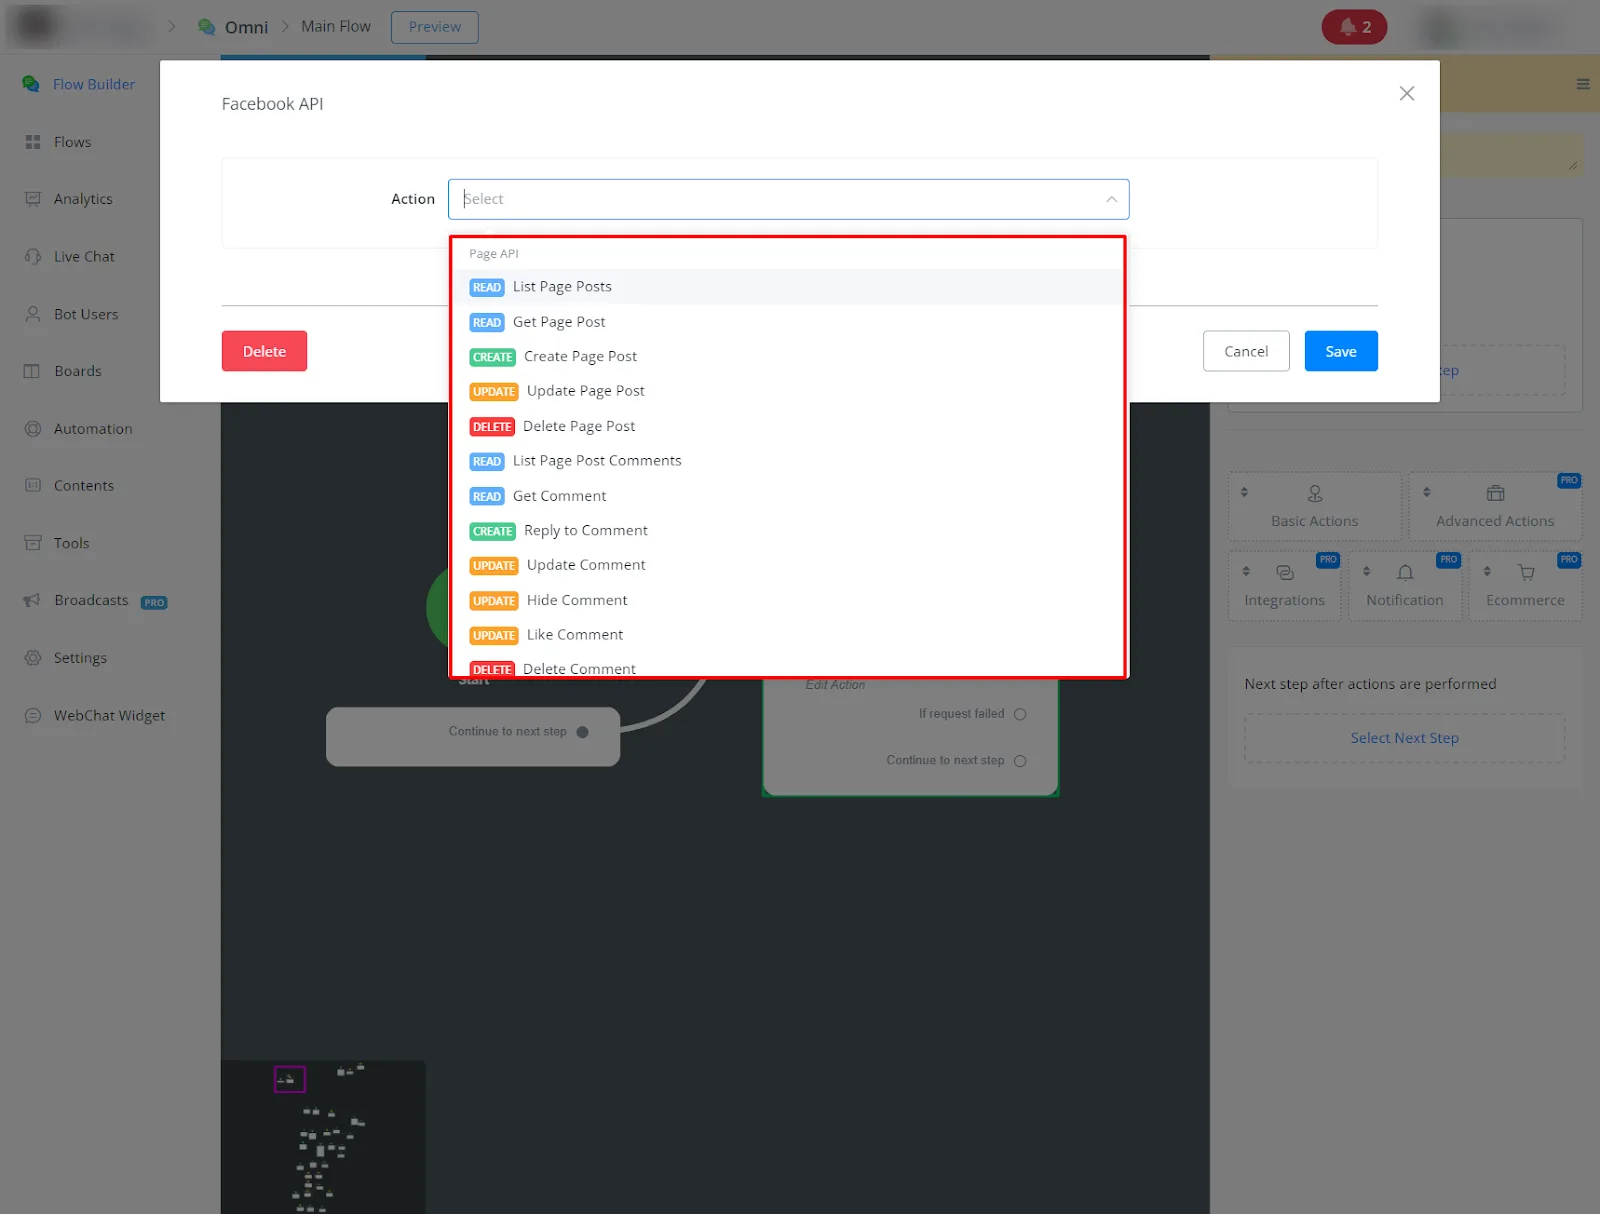Click the Integrations sort arrows
The height and width of the screenshot is (1214, 1600).
point(1246,571)
